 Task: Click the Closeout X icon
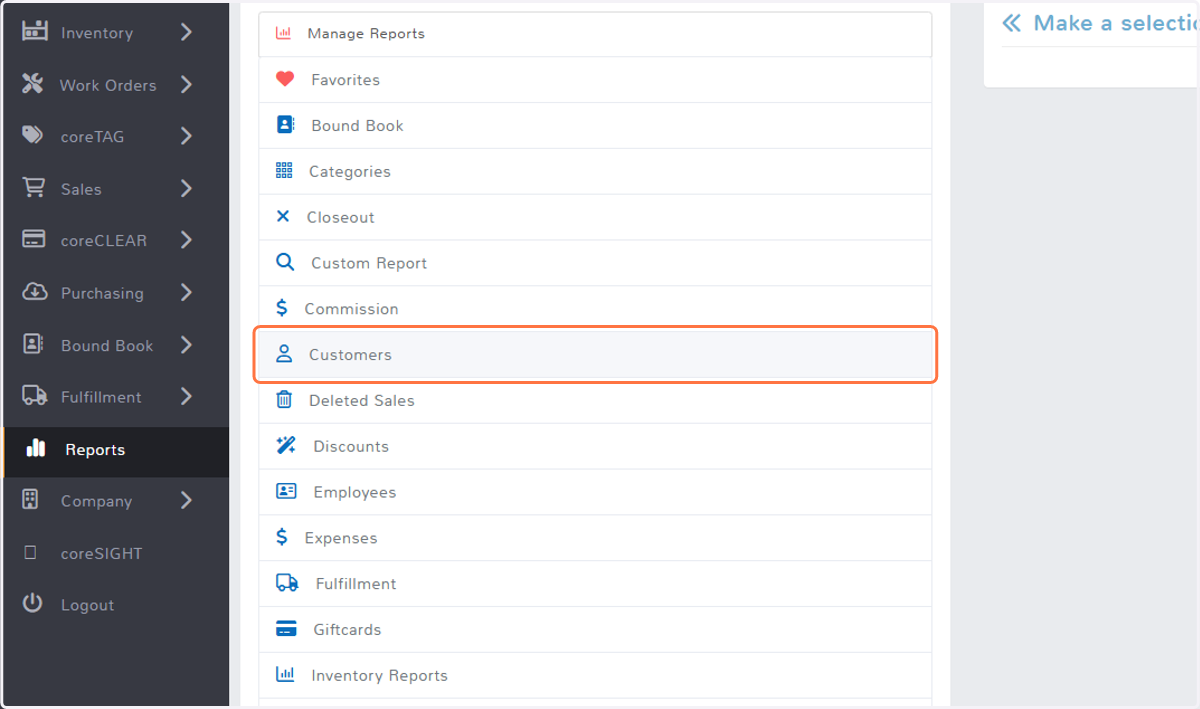[283, 217]
